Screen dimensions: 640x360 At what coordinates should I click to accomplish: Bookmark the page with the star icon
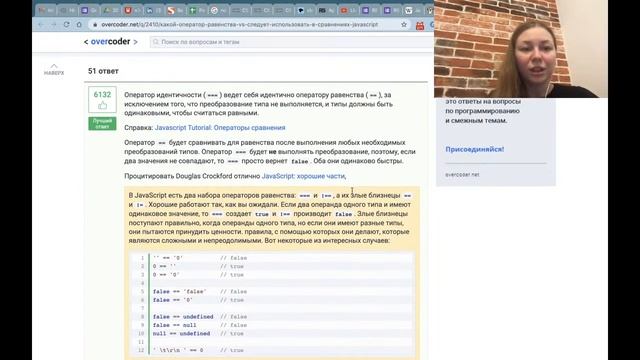click(404, 24)
